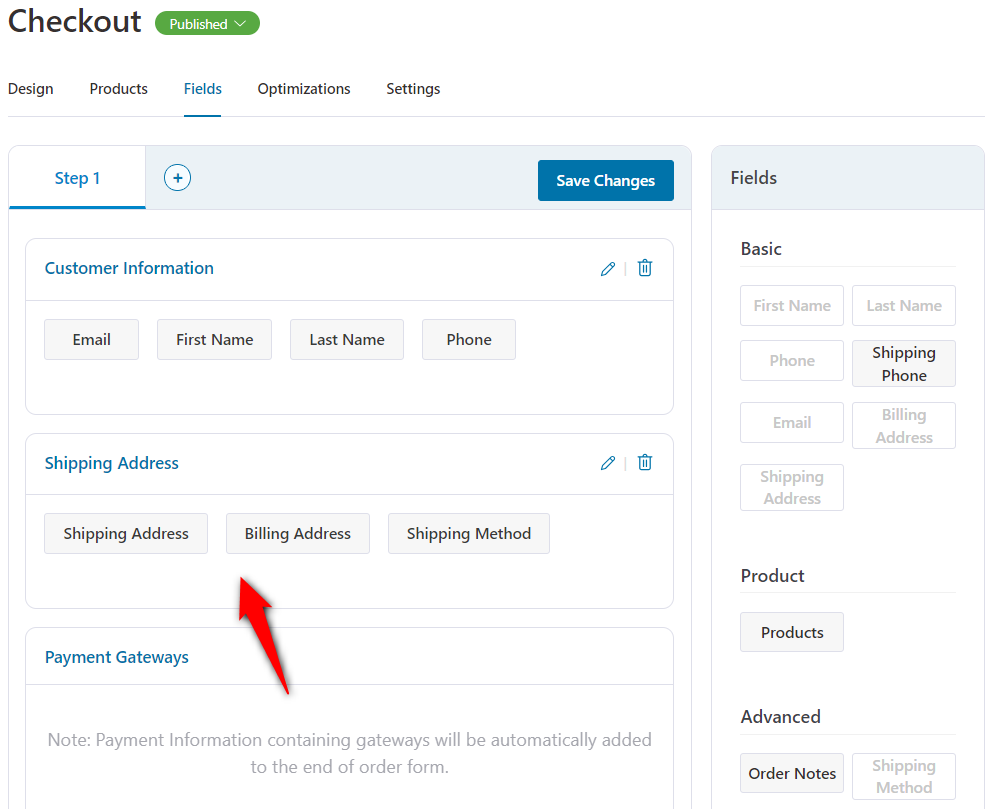Viewport: 992px width, 809px height.
Task: Select the First Name field in Customer Information
Action: [214, 340]
